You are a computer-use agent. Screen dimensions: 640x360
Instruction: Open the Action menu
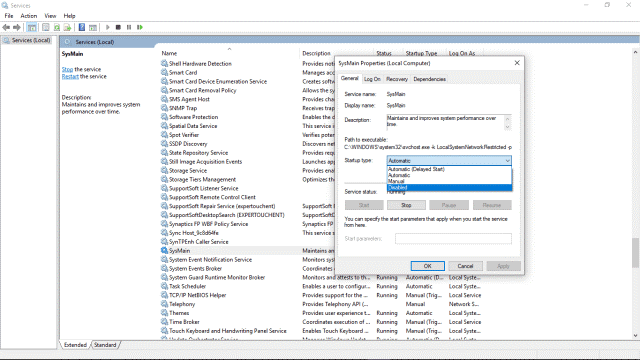29,16
